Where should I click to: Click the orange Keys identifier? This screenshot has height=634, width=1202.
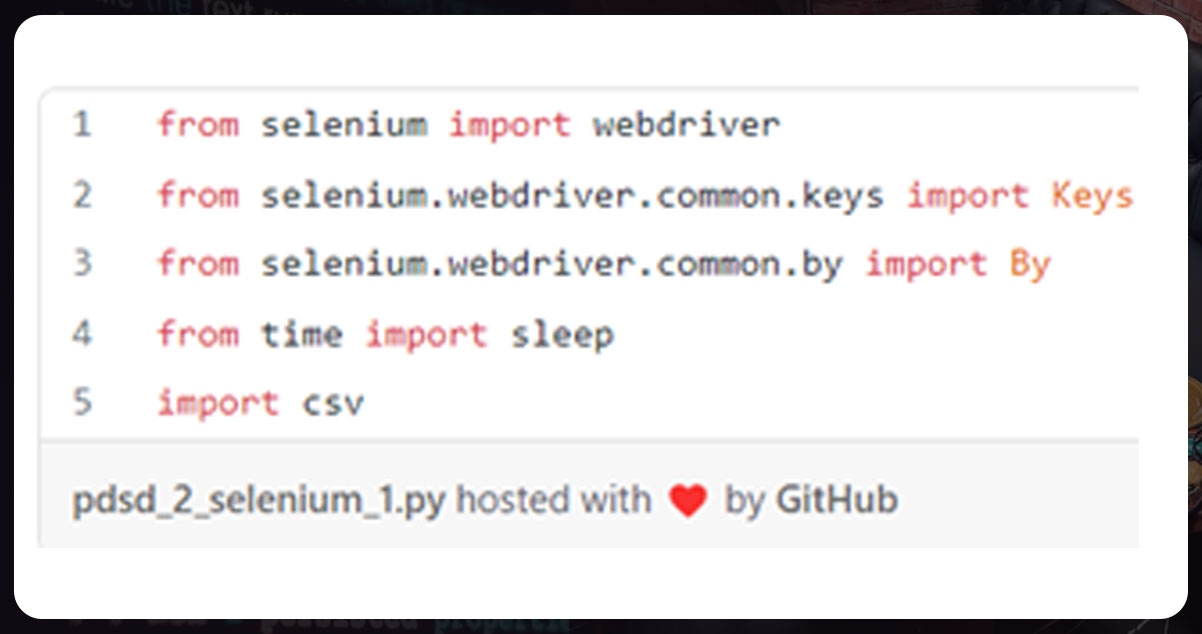pos(1091,195)
